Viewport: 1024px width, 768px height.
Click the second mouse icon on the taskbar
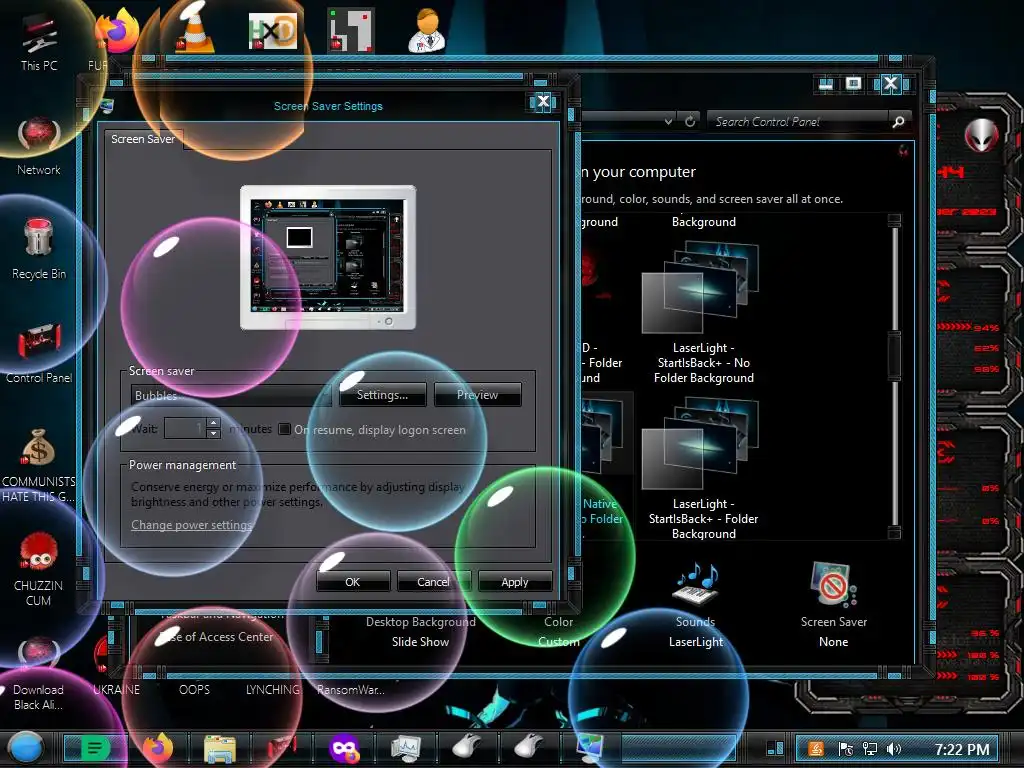pos(529,747)
